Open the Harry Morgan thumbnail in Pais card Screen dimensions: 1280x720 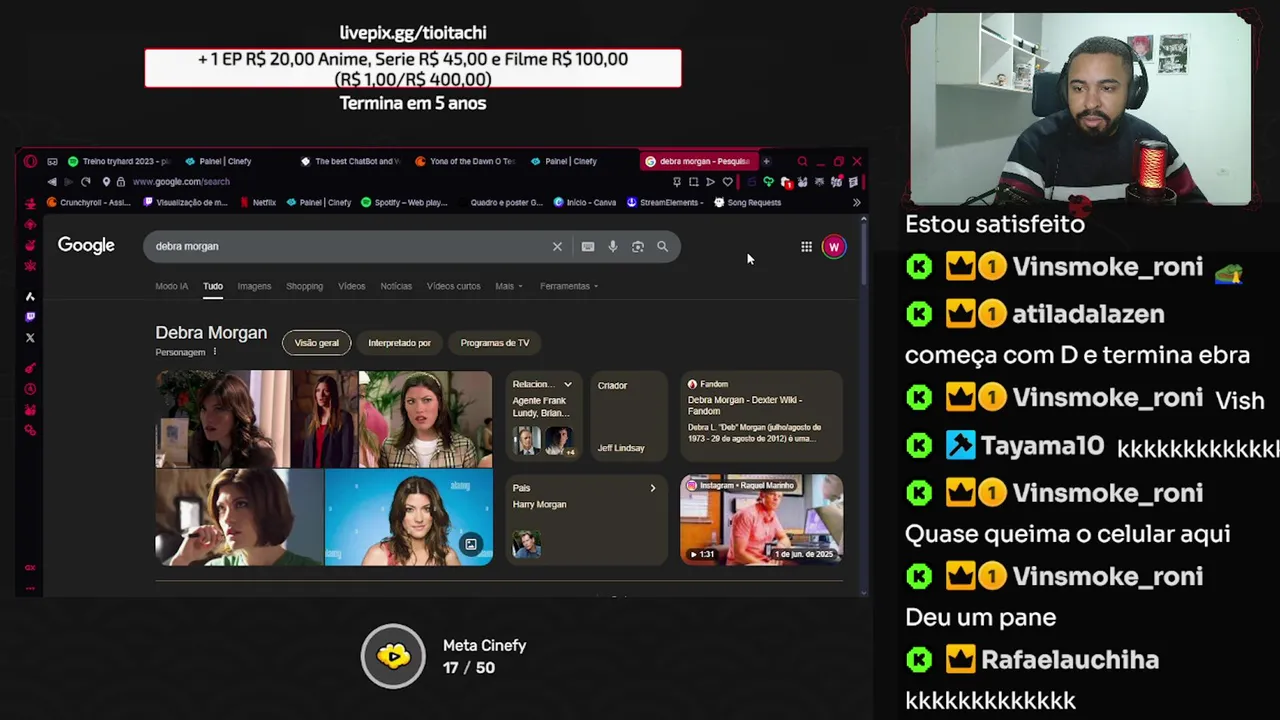point(527,544)
